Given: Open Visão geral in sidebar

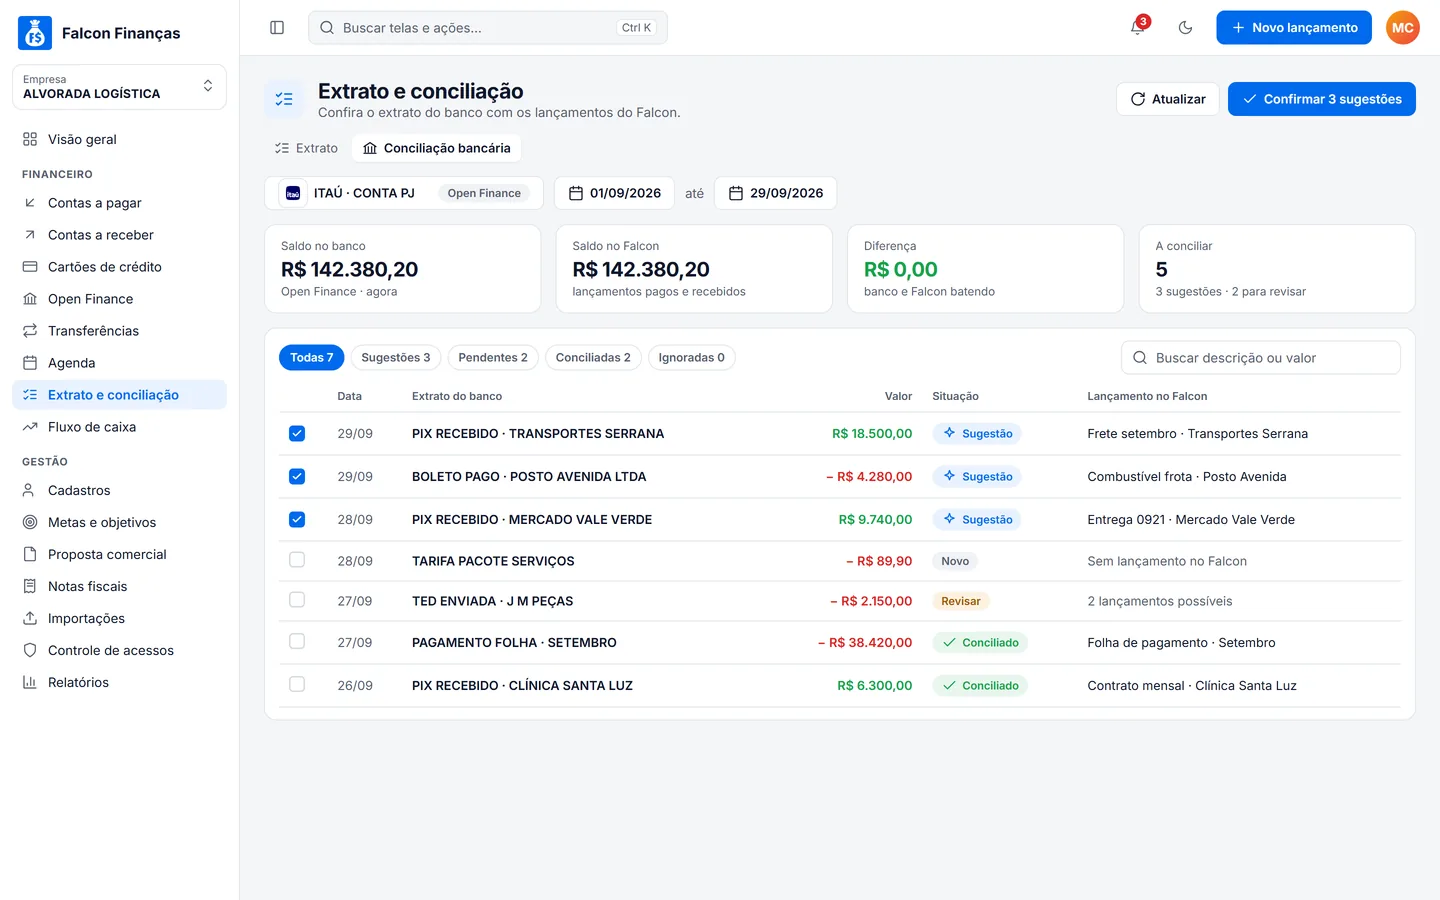Looking at the screenshot, I should tap(119, 139).
